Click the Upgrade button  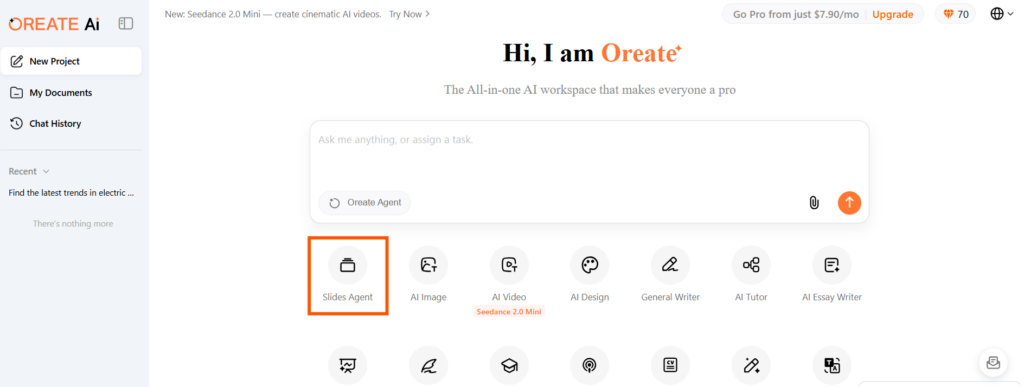click(893, 14)
